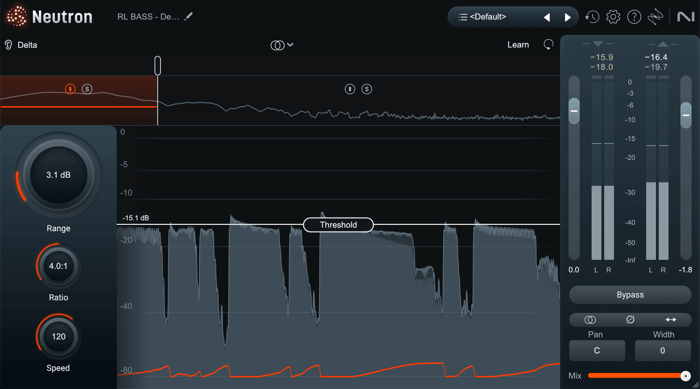The height and width of the screenshot is (389, 700).
Task: Toggle invert phase icon
Action: [x=630, y=320]
